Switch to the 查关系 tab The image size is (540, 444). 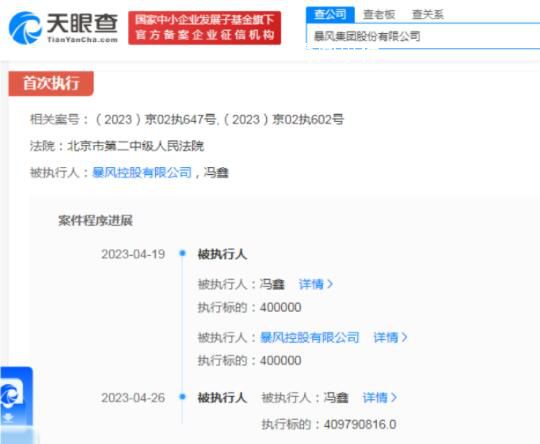click(428, 14)
